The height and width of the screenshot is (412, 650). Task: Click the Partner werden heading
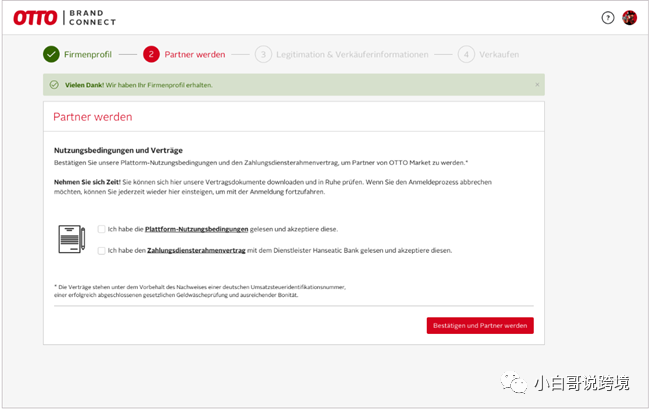(93, 117)
